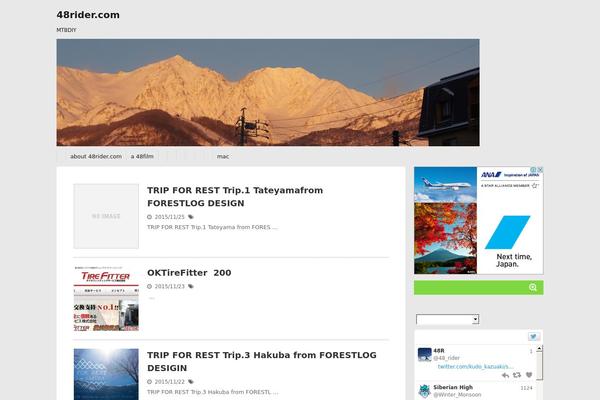The width and height of the screenshot is (600, 400).
Task: Click clock icon next to 2015/11/22
Action: point(150,382)
